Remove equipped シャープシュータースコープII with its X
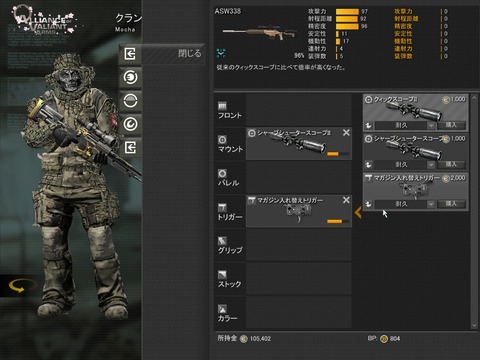 pos(346,133)
